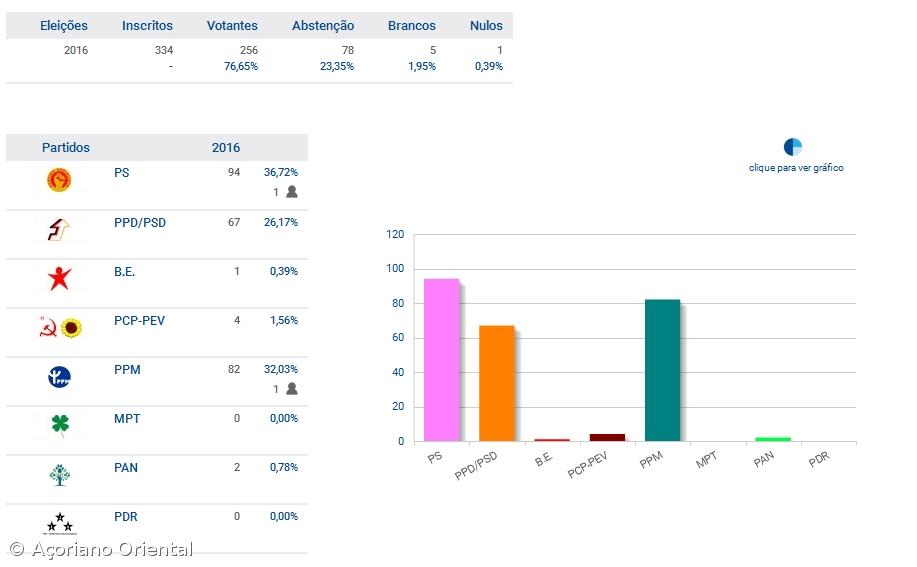This screenshot has width=917, height=567.
Task: Click the teal PPM bar in chart
Action: [x=662, y=370]
